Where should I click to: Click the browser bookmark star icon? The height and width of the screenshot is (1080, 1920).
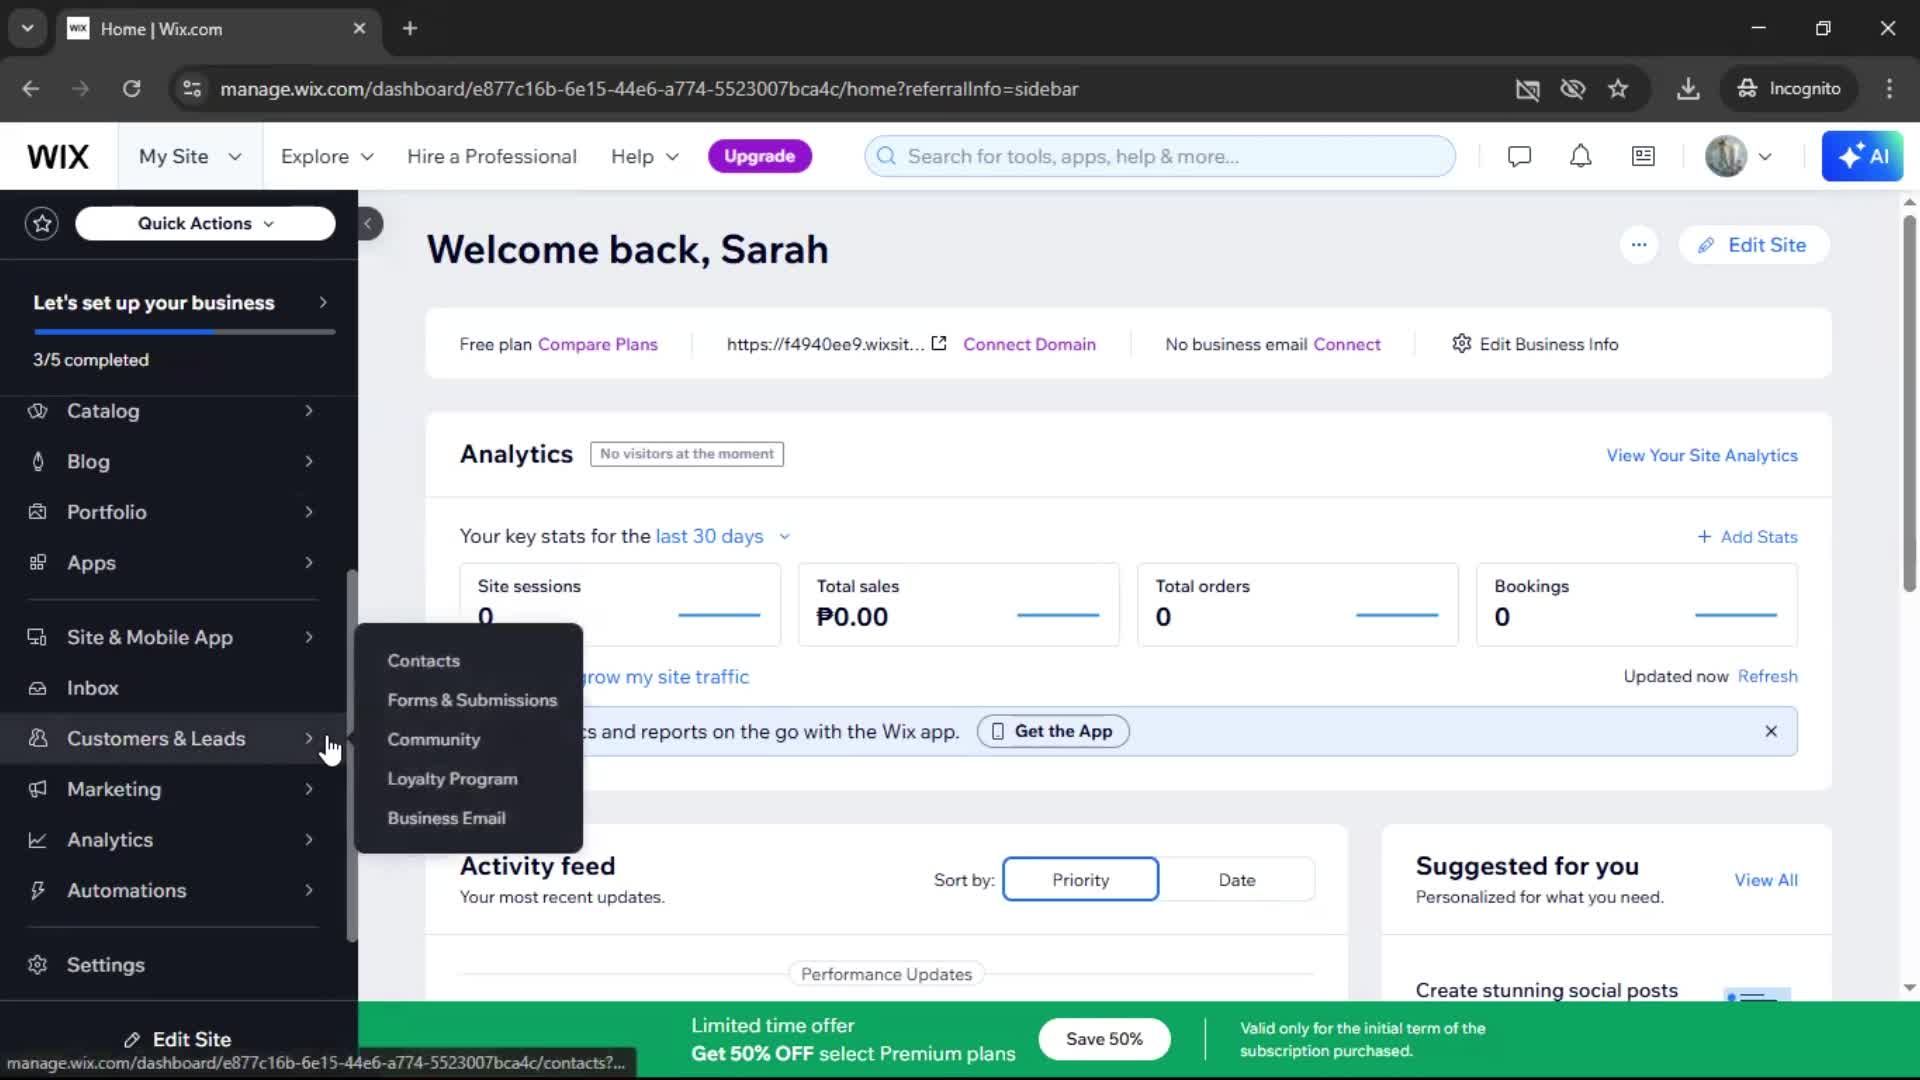(x=1618, y=89)
